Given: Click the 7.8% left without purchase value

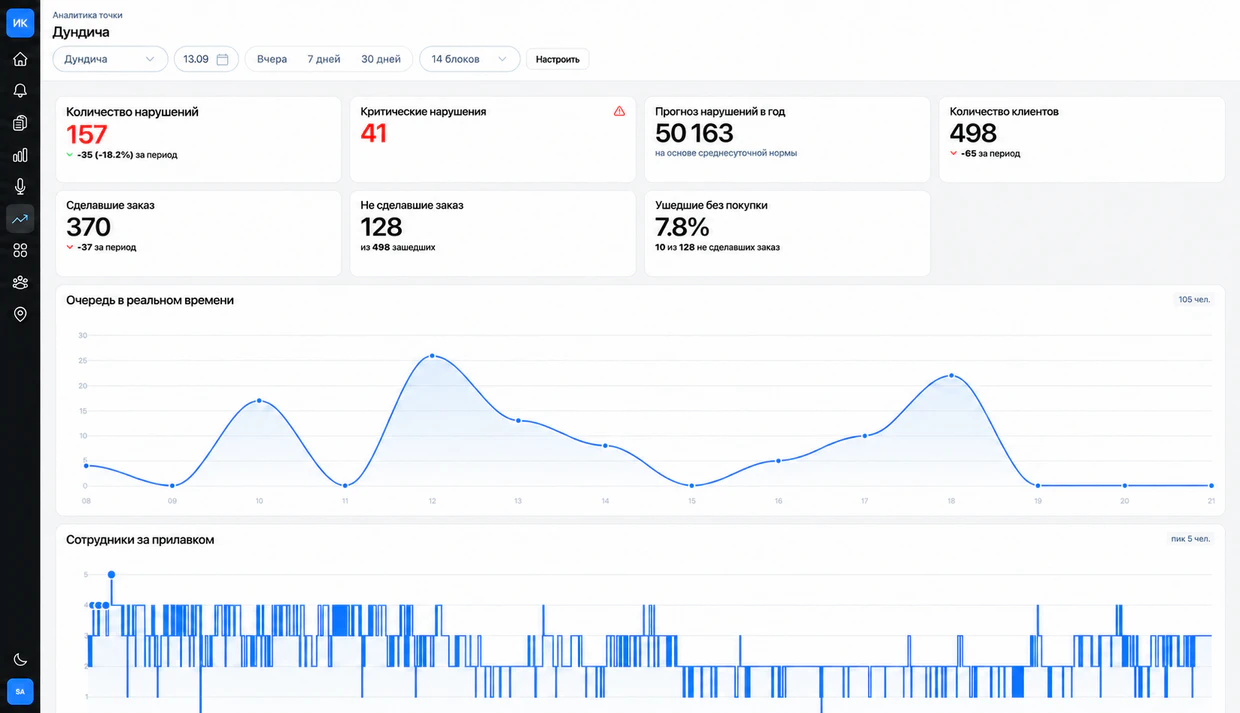Looking at the screenshot, I should coord(682,227).
